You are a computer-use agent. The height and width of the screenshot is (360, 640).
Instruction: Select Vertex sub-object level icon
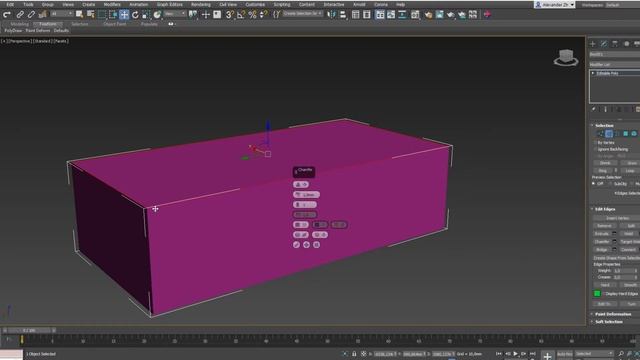click(x=600, y=133)
